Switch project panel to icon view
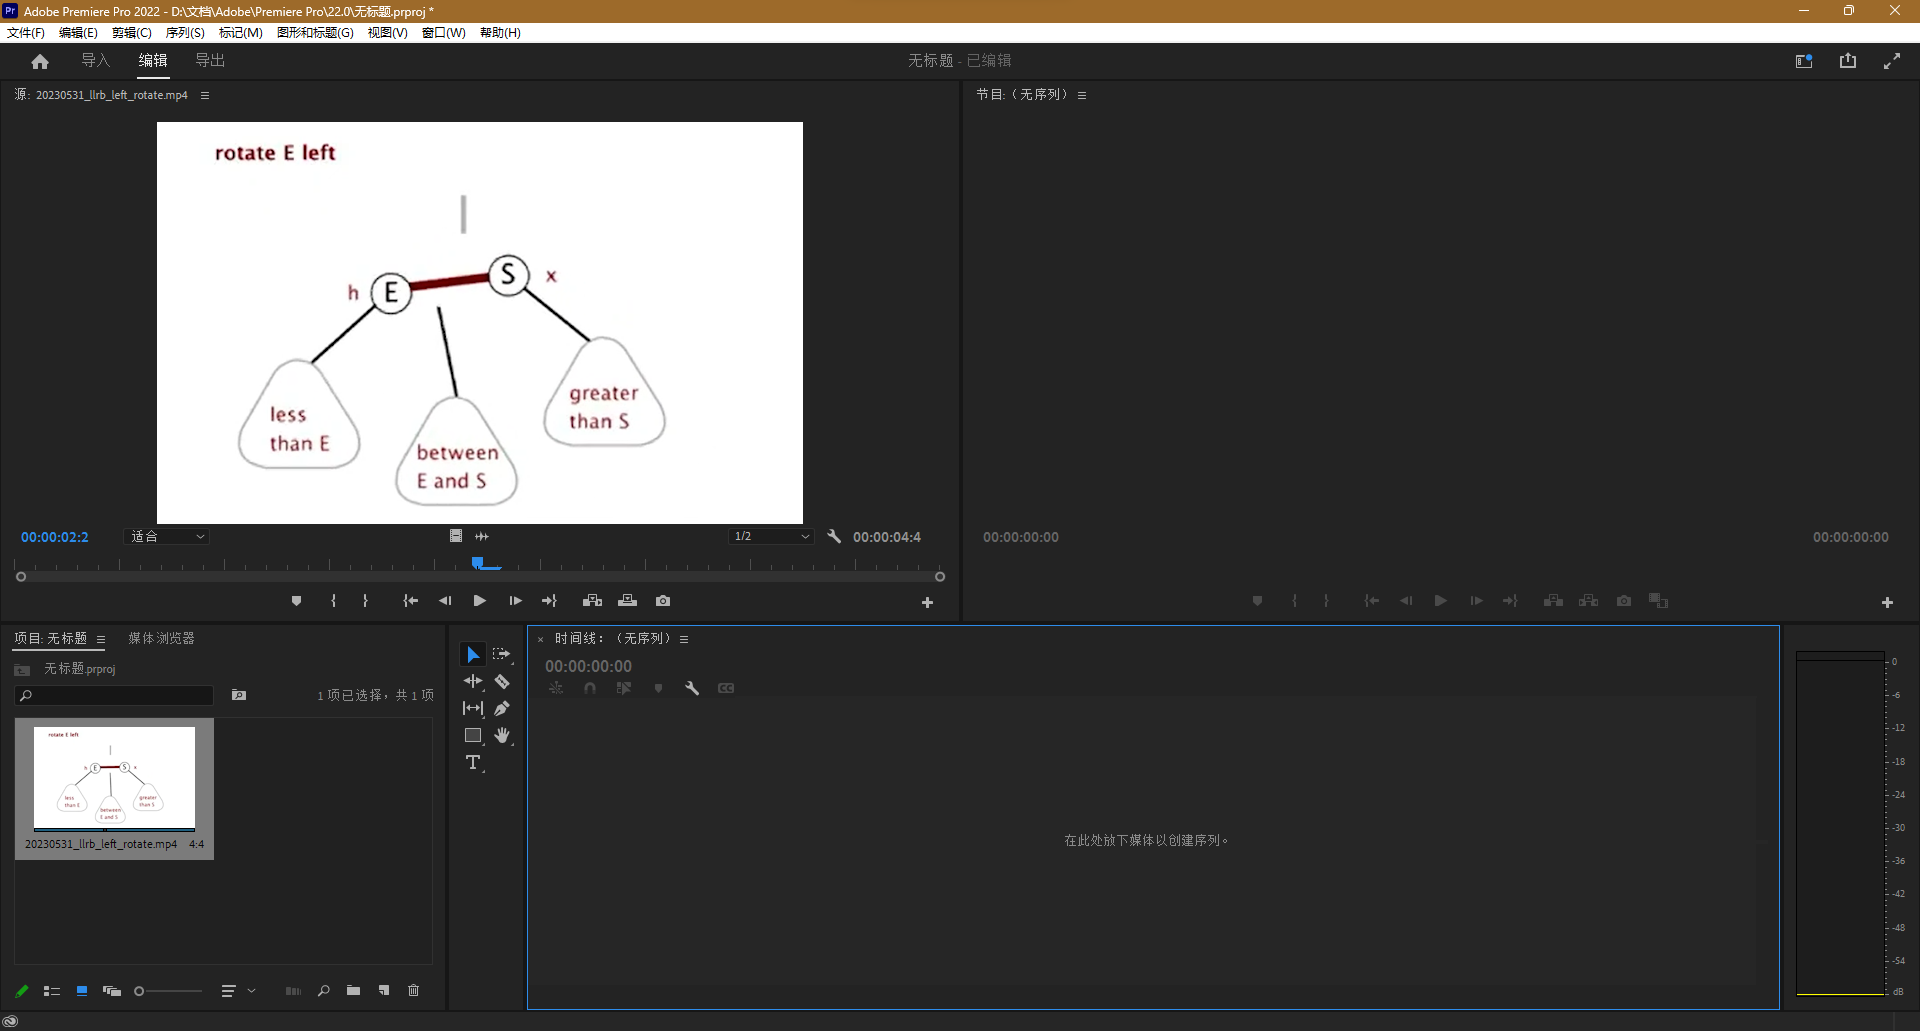Screen dimensions: 1920x1031 82,991
